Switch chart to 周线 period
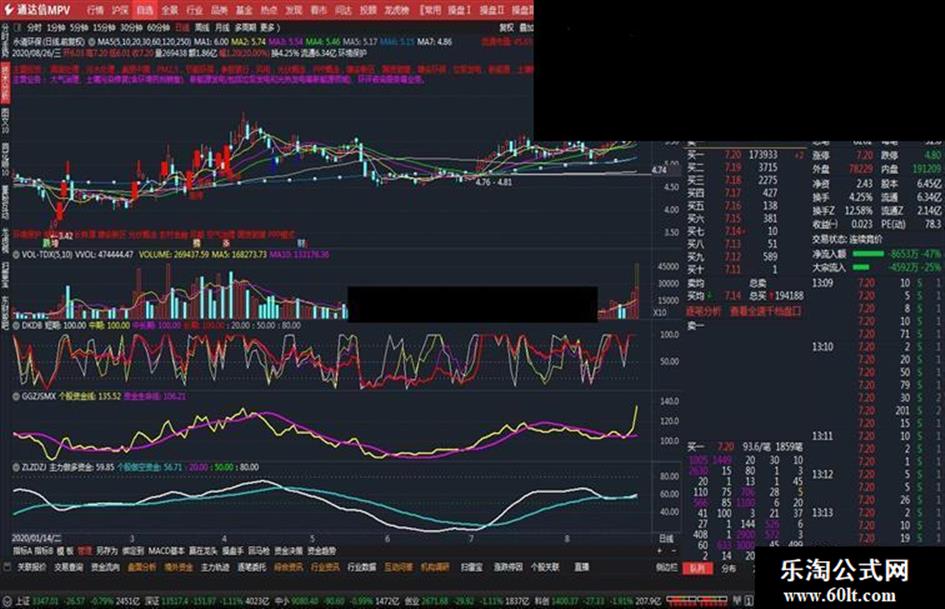The width and height of the screenshot is (945, 609). pyautogui.click(x=202, y=28)
